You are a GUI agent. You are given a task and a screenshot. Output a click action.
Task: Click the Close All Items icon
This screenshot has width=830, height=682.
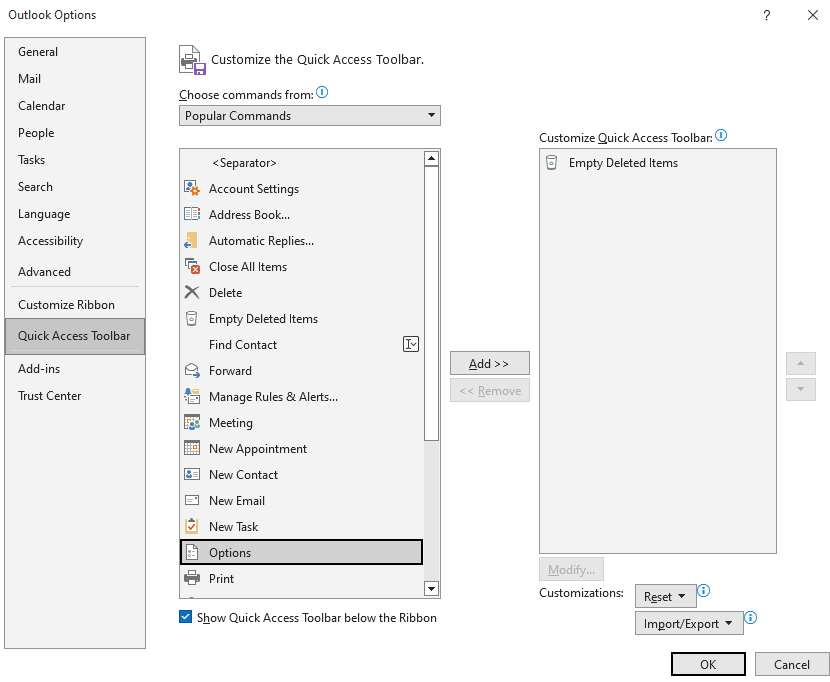[192, 266]
